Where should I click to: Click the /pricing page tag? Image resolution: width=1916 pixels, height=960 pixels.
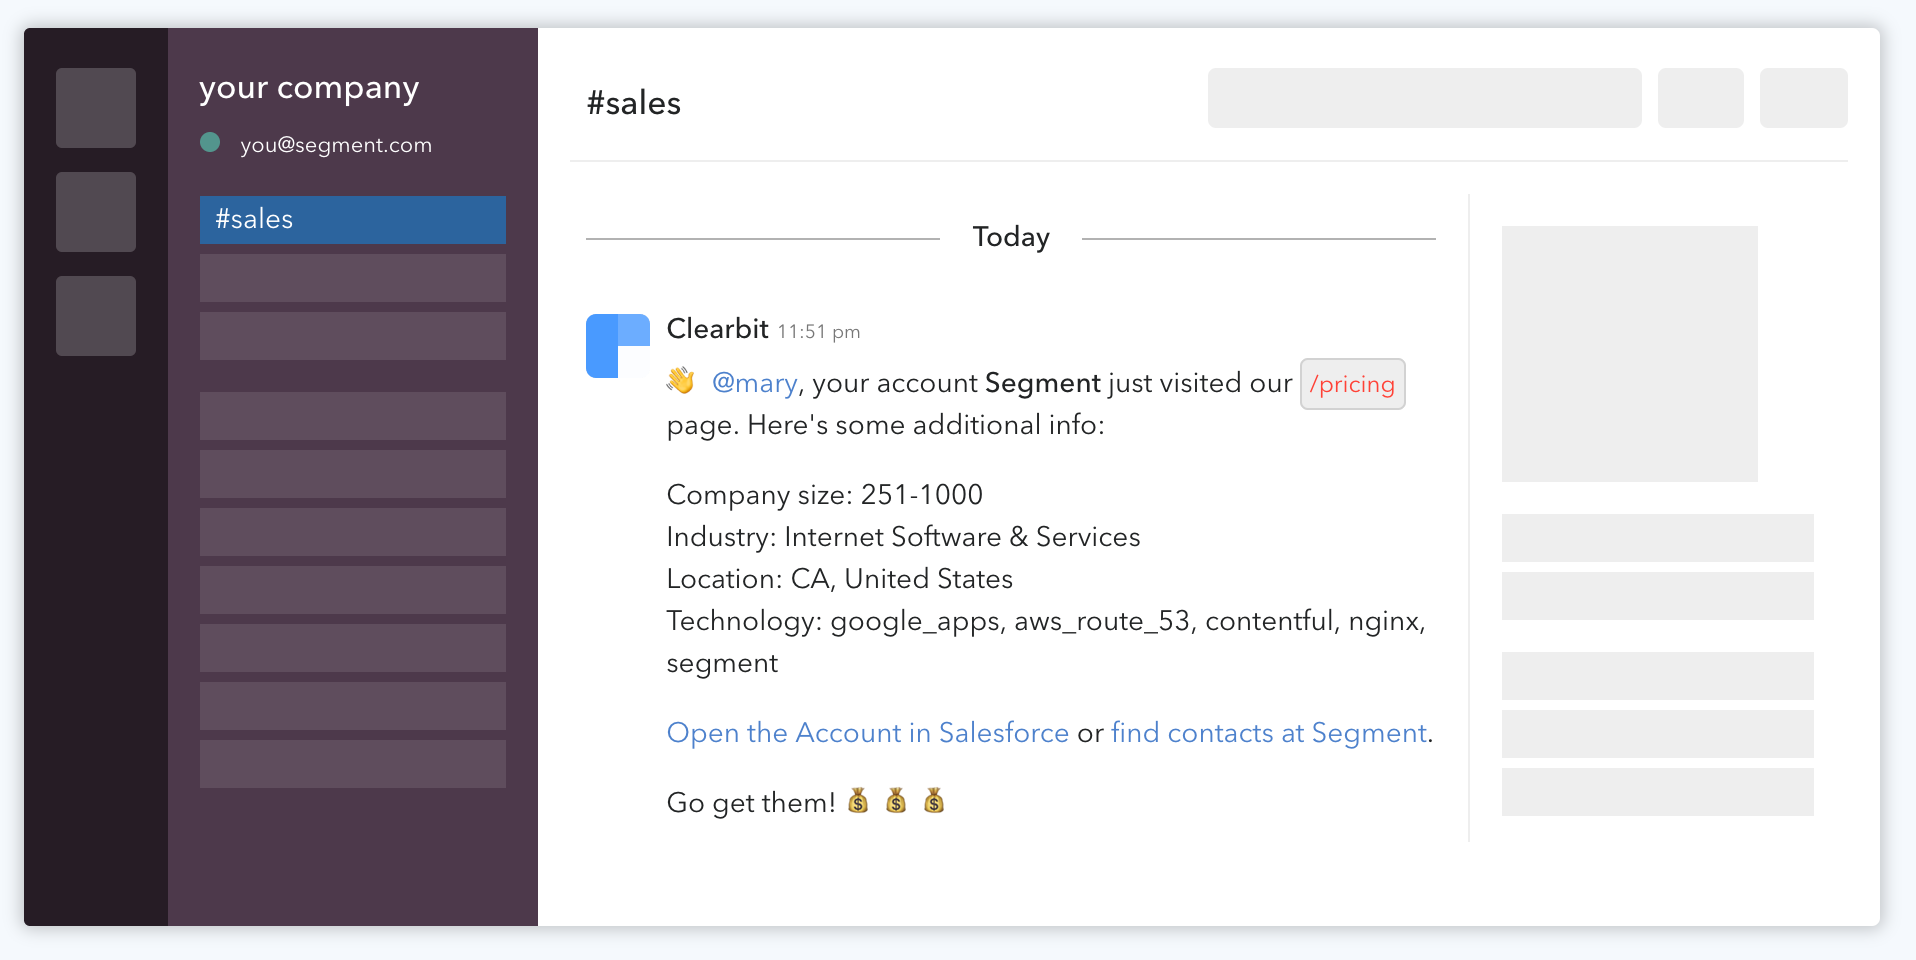click(1353, 384)
